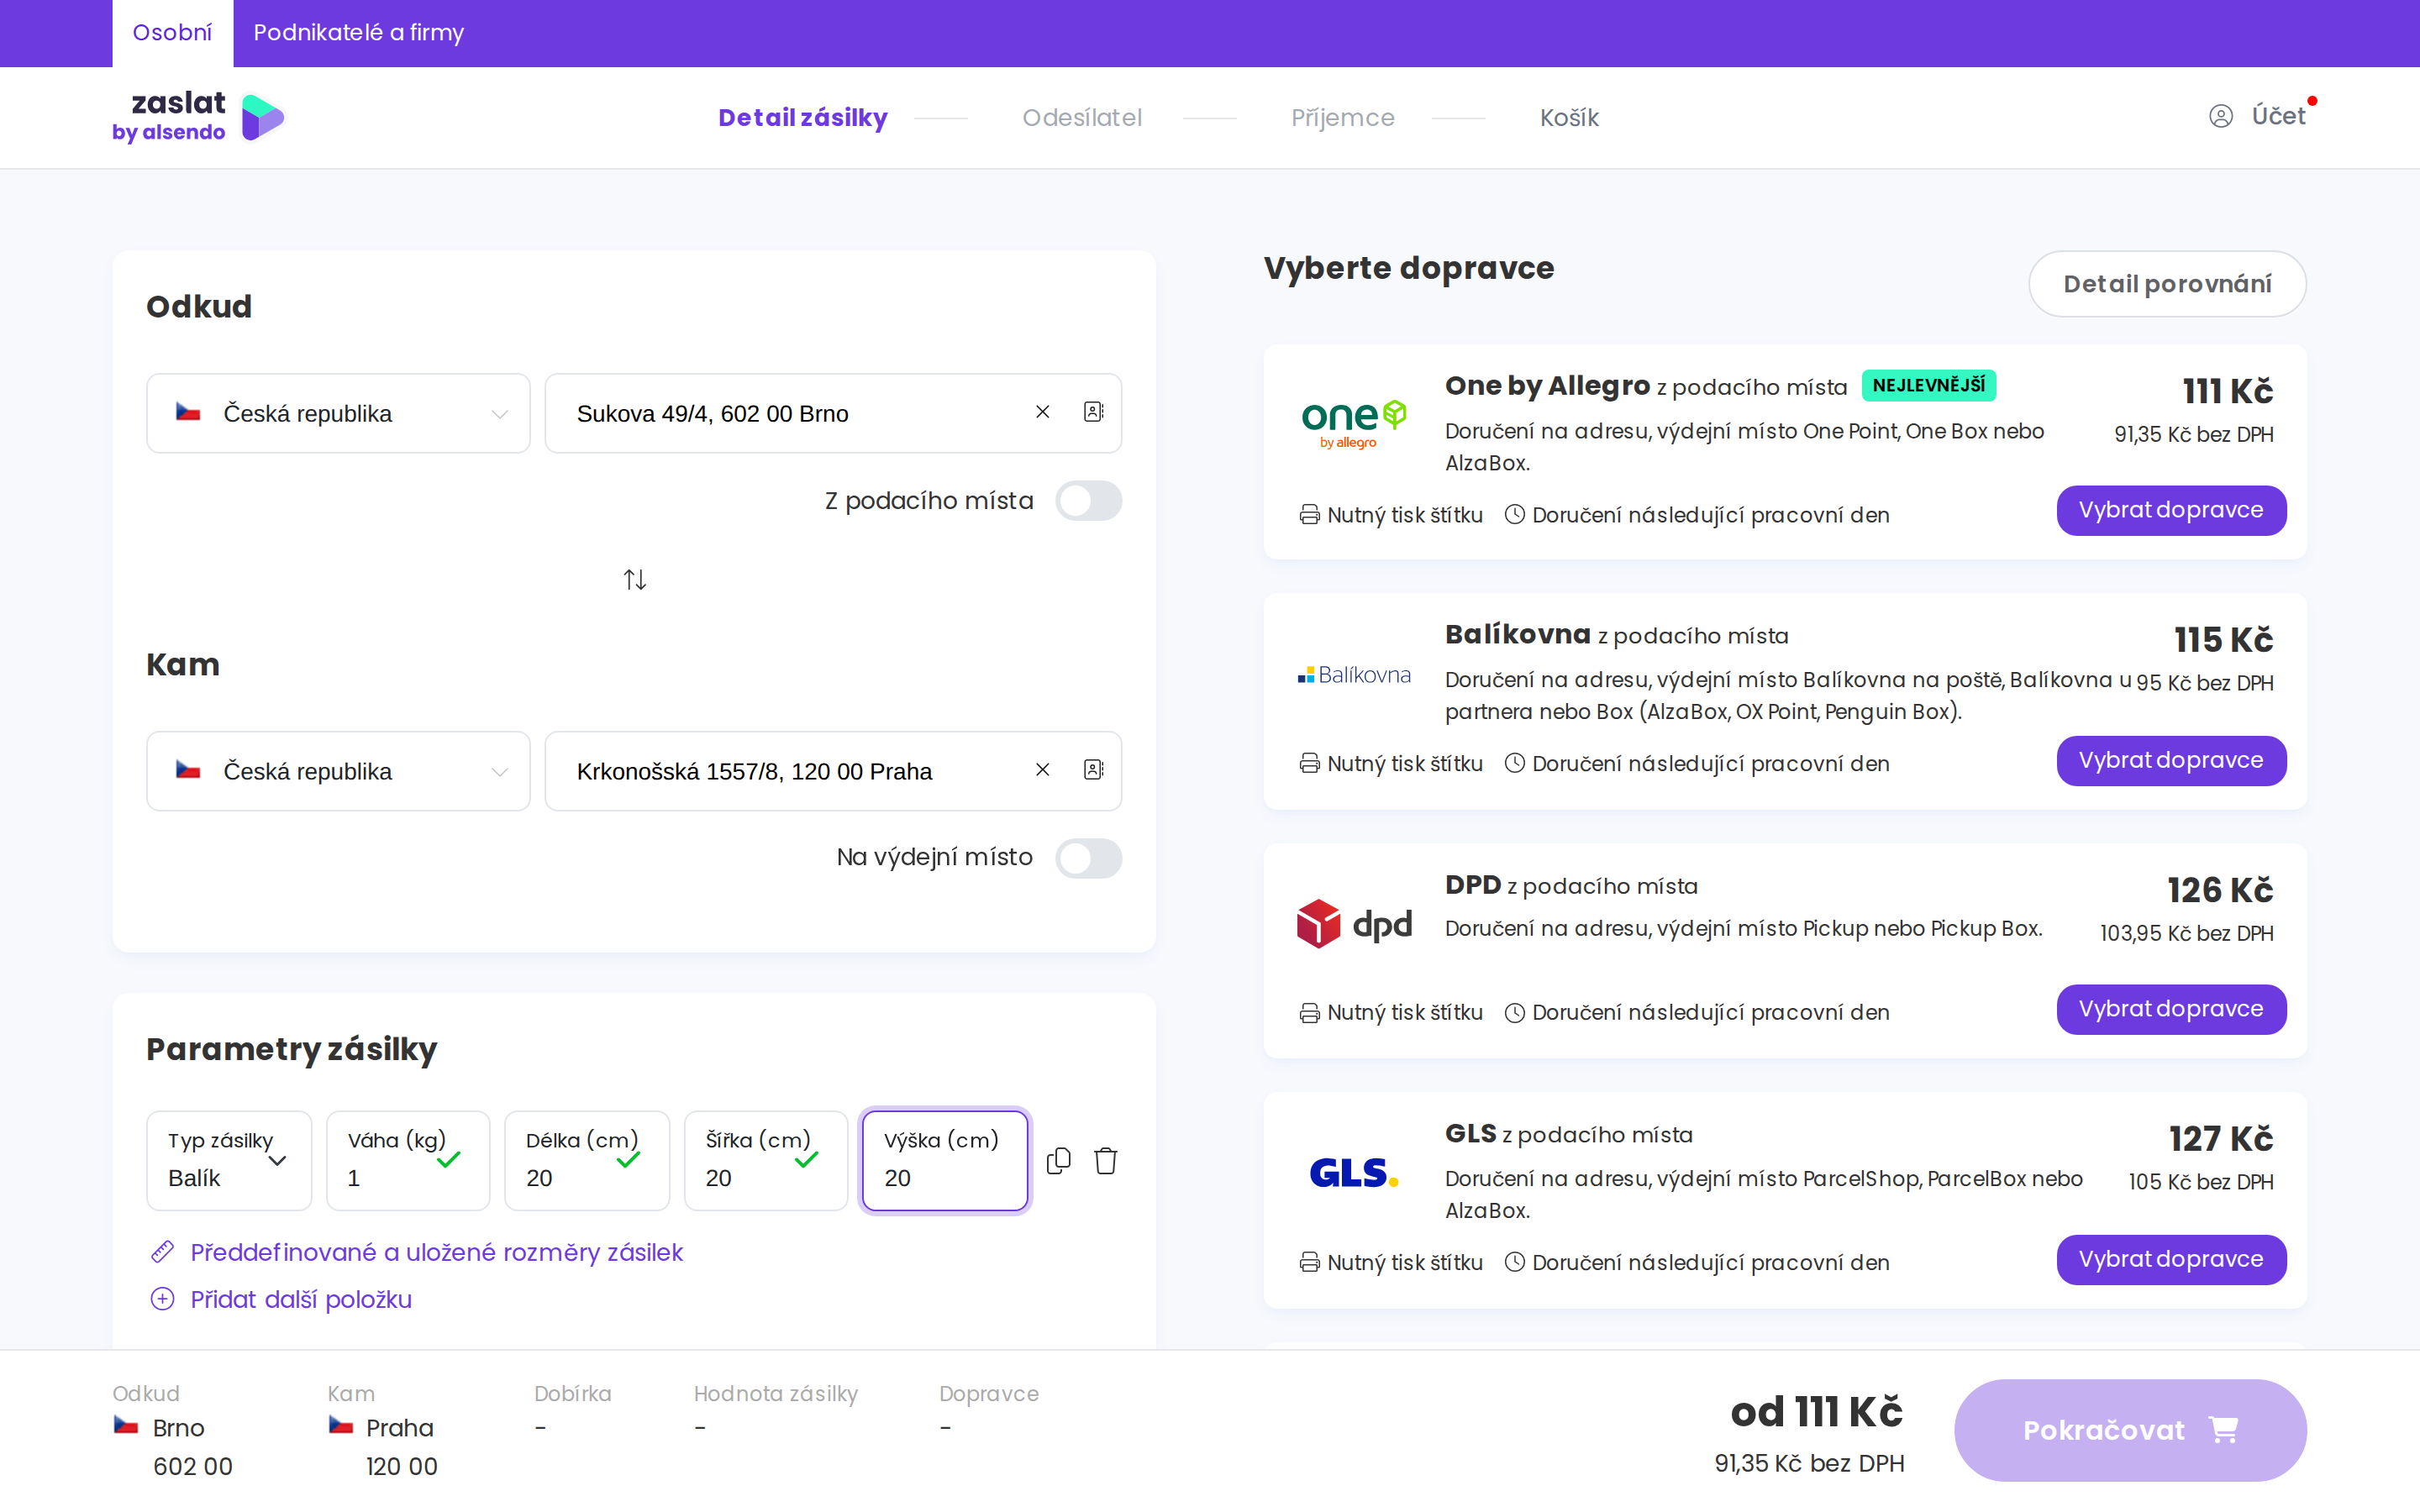Choose One by Allegro with Vybrat dopravce

click(x=2171, y=510)
